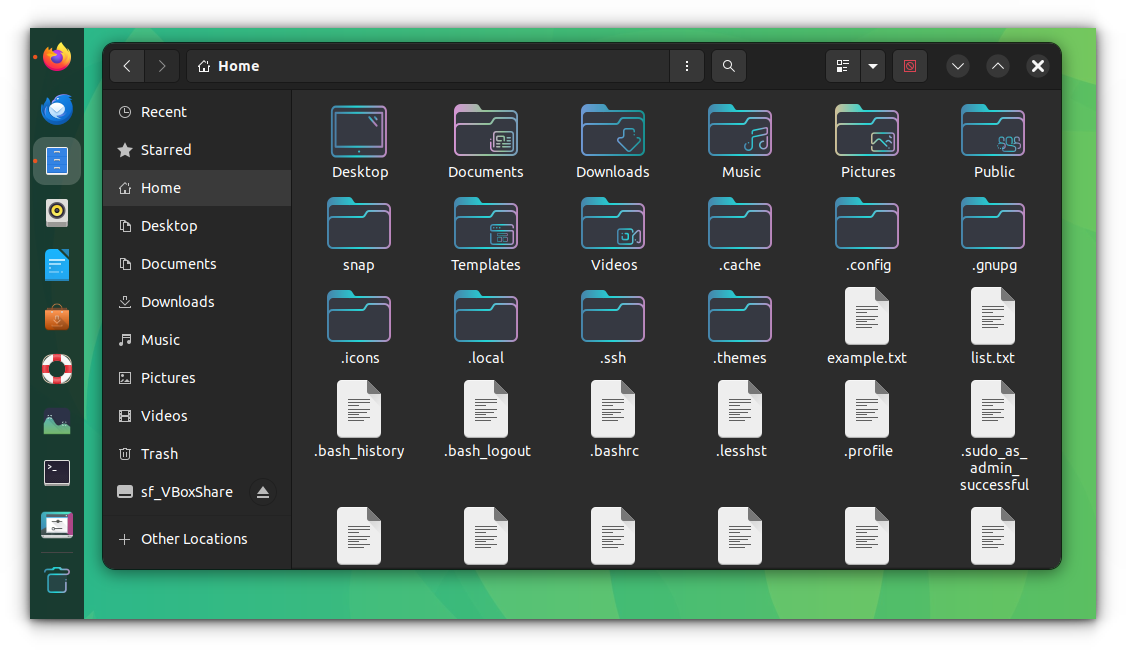Screen dimensions: 1126x651
Task: Click the red record-screen indicator icon
Action: tap(909, 65)
